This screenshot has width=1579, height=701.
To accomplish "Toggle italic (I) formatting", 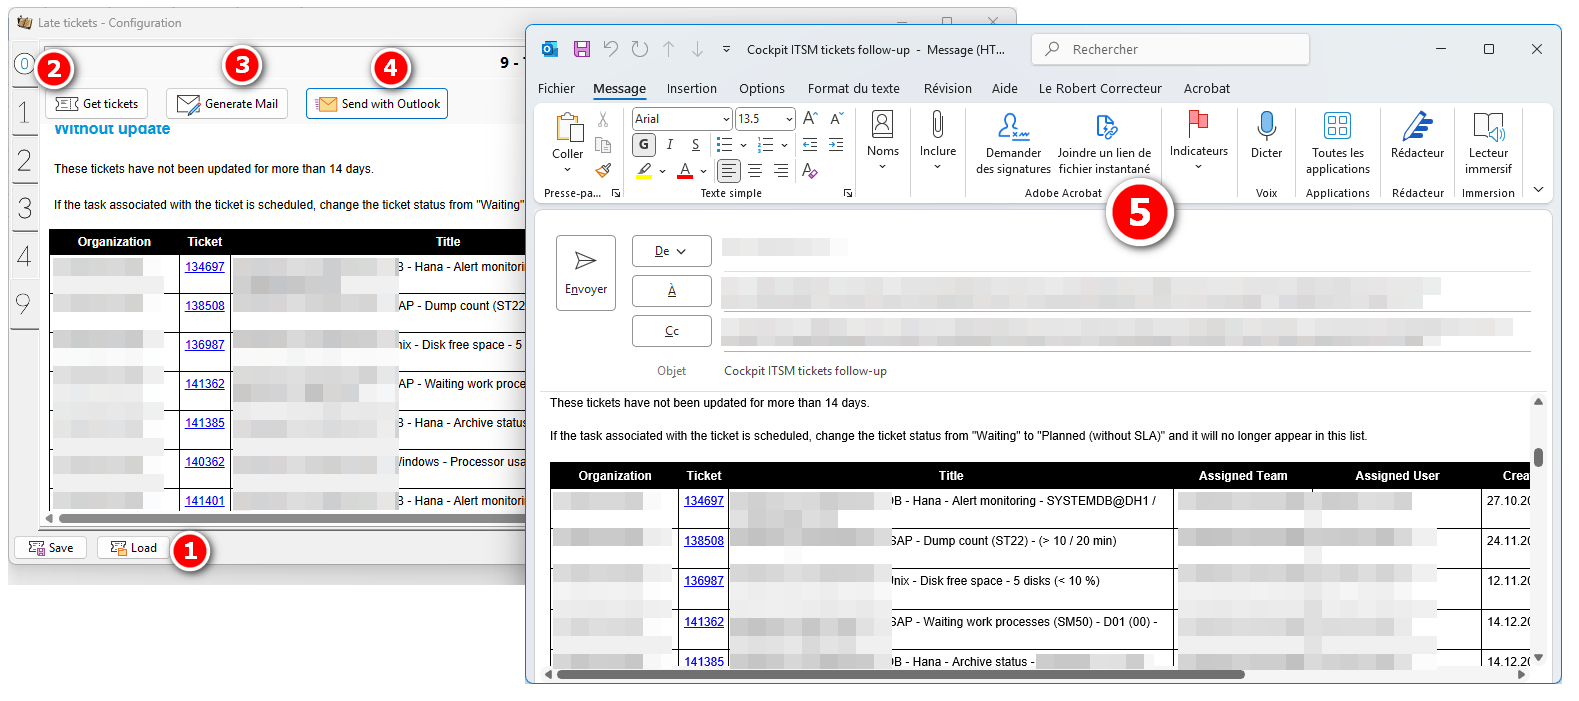I will [x=670, y=145].
